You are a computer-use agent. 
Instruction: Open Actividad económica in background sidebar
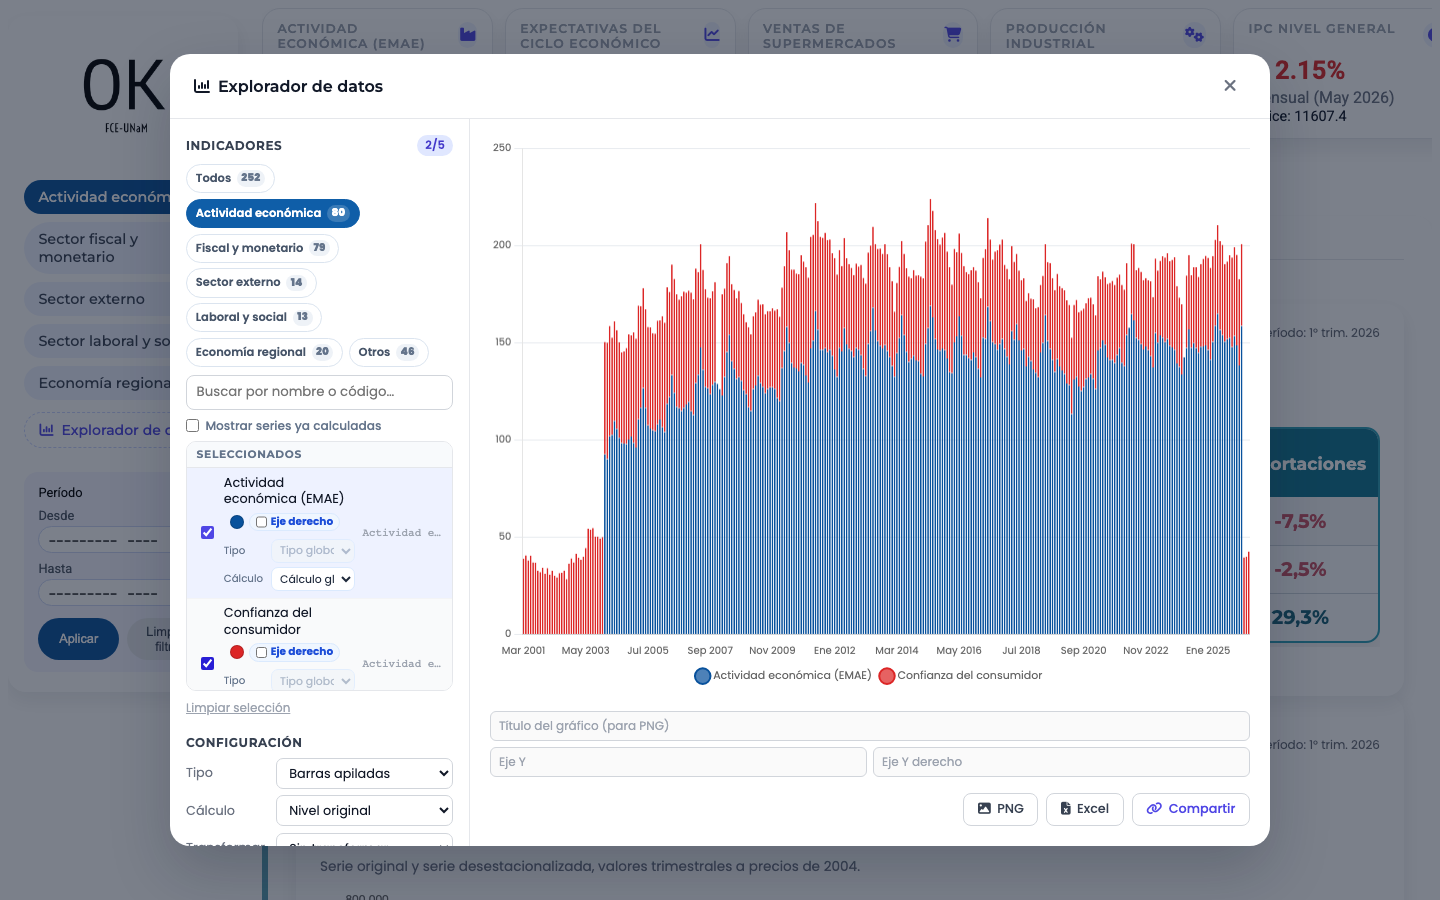pyautogui.click(x=98, y=197)
